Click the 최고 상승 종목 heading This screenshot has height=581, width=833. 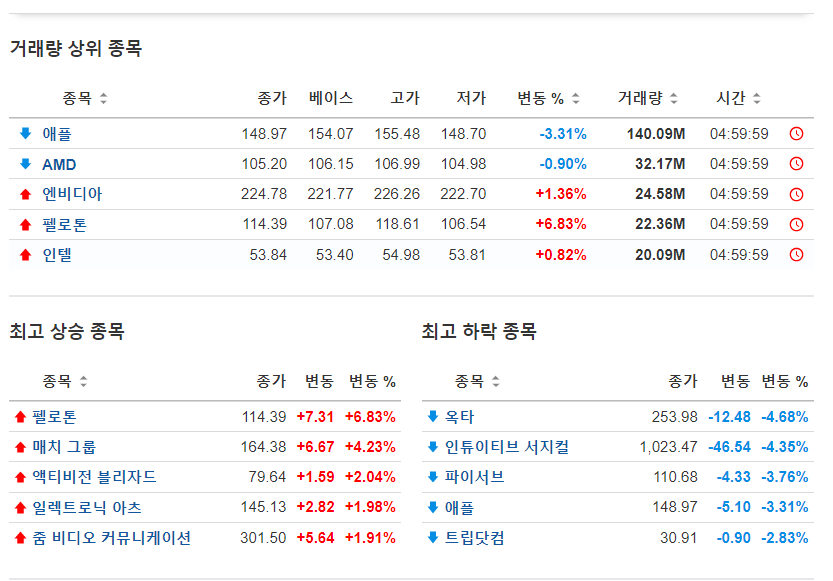pyautogui.click(x=67, y=331)
